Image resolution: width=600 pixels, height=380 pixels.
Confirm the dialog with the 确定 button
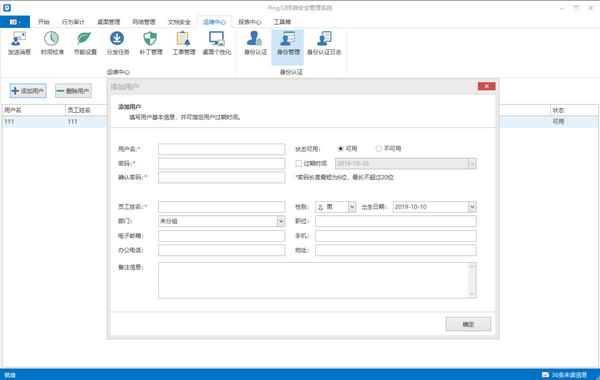468,324
